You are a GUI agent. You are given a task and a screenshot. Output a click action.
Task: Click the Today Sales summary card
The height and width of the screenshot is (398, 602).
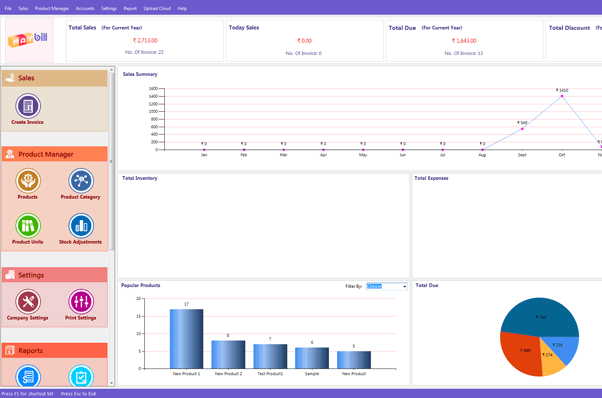click(304, 41)
